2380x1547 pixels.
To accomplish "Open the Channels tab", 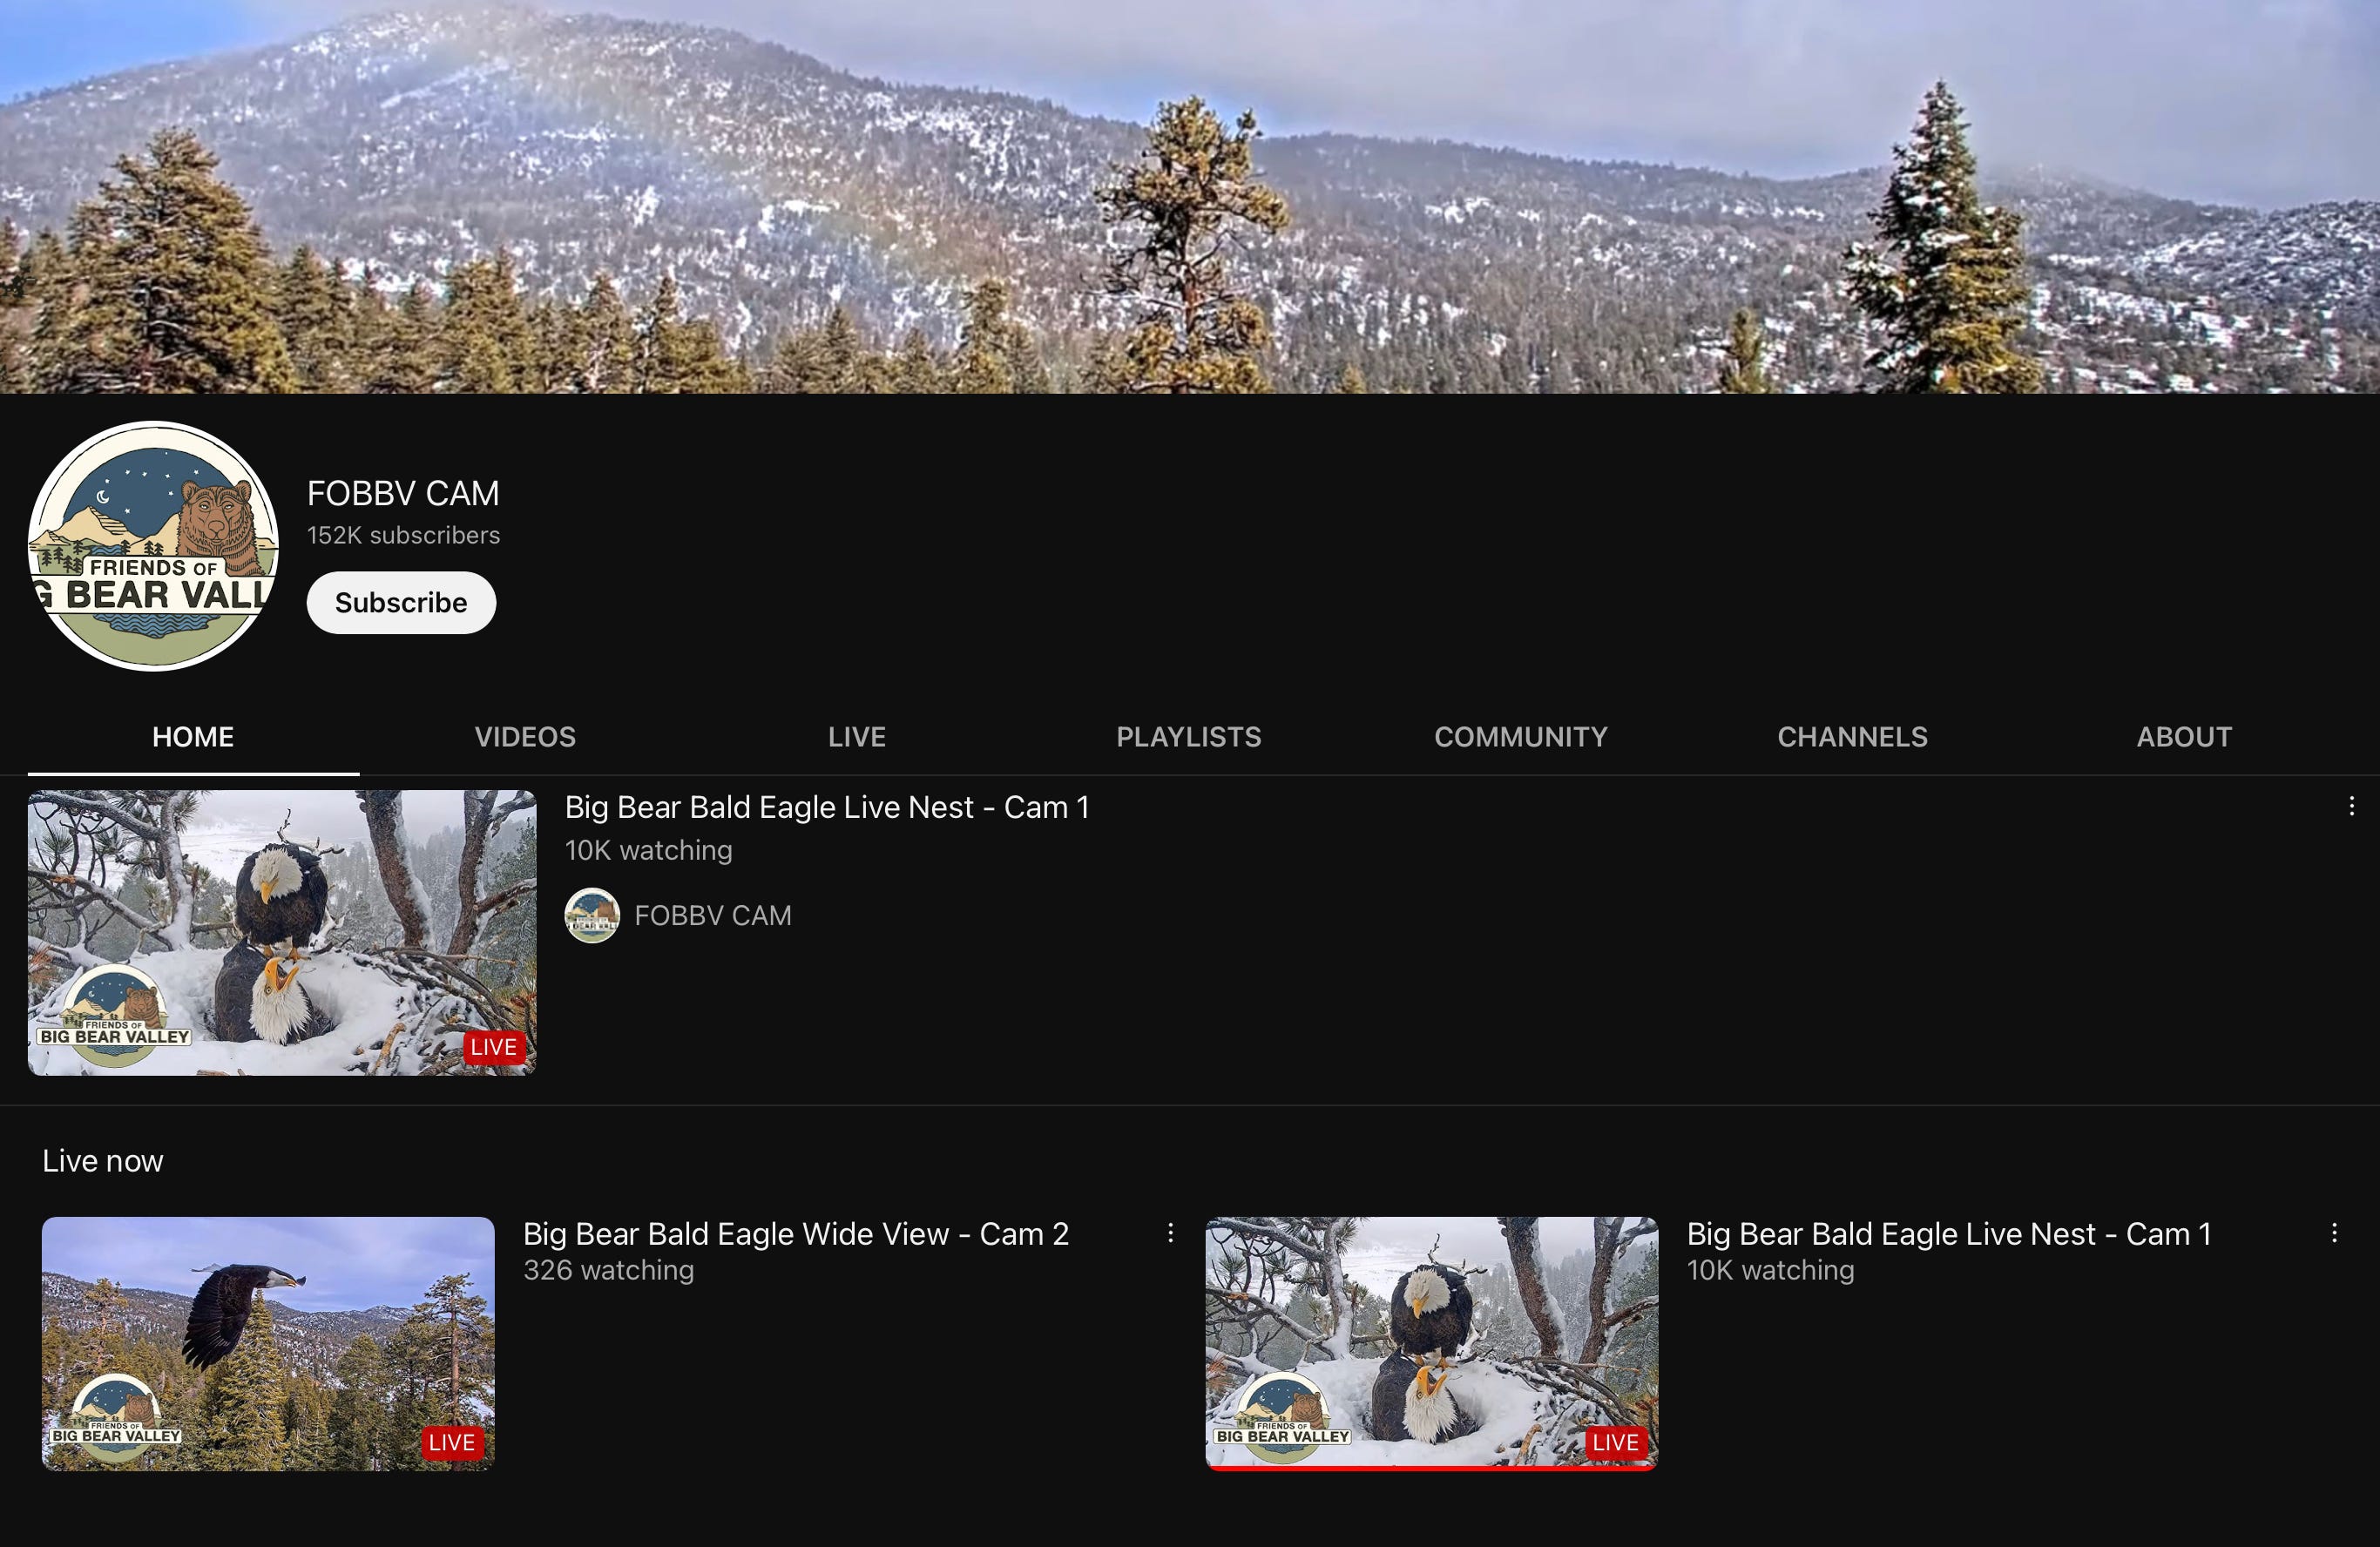I will (1852, 737).
